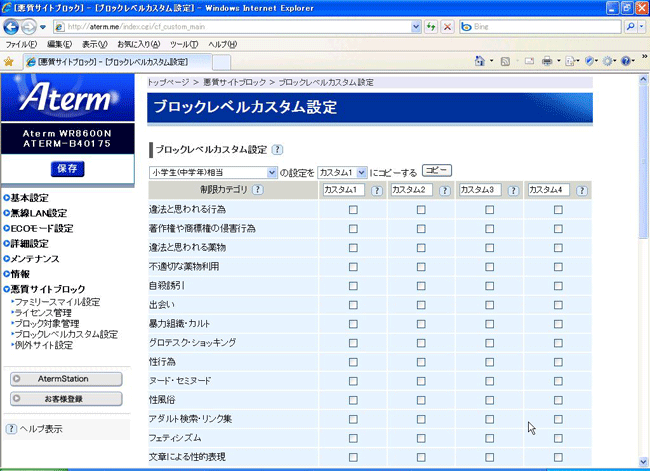
Task: Open the 小学生(中学年)相当 level dropdown
Action: pyautogui.click(x=272, y=172)
